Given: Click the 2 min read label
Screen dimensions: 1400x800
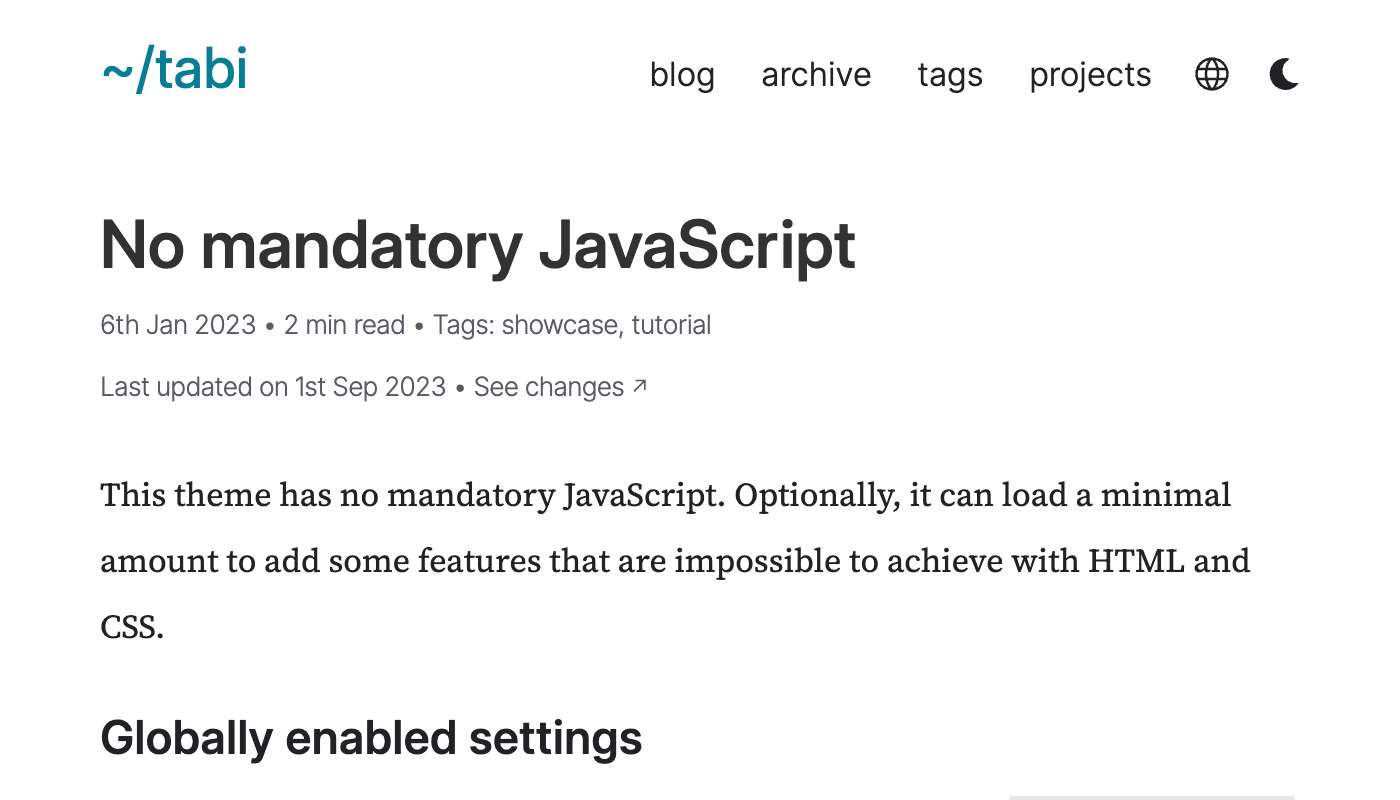Looking at the screenshot, I should pyautogui.click(x=344, y=325).
